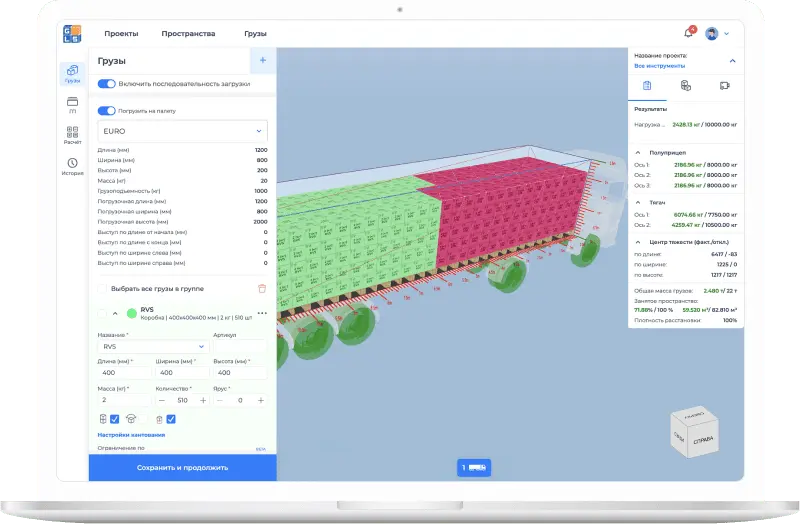This screenshot has width=800, height=527.
Task: Open Настройки кантования link
Action: pyautogui.click(x=131, y=435)
